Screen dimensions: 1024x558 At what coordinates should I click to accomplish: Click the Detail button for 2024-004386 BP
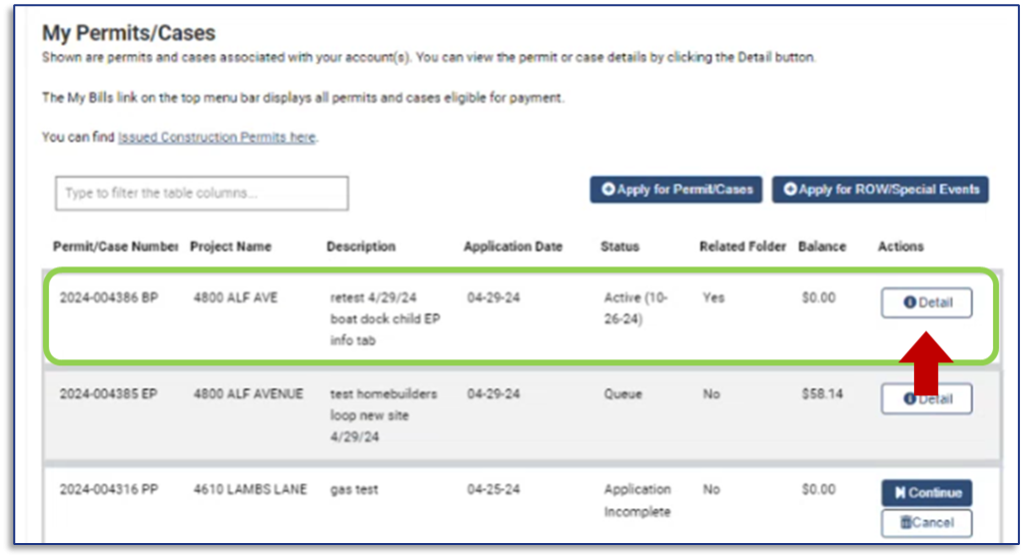(926, 303)
